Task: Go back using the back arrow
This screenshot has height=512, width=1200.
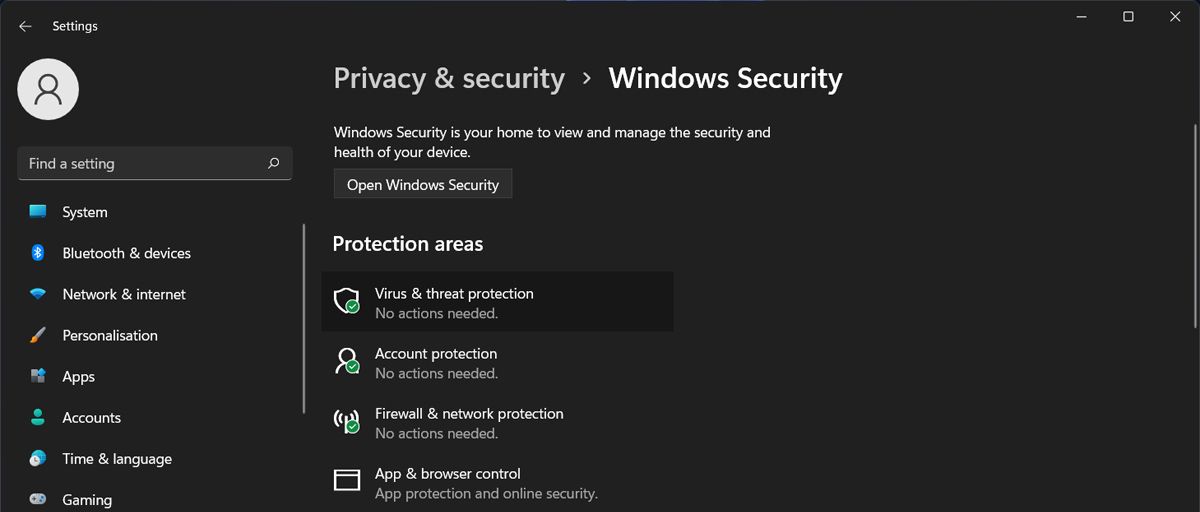Action: pyautogui.click(x=25, y=26)
